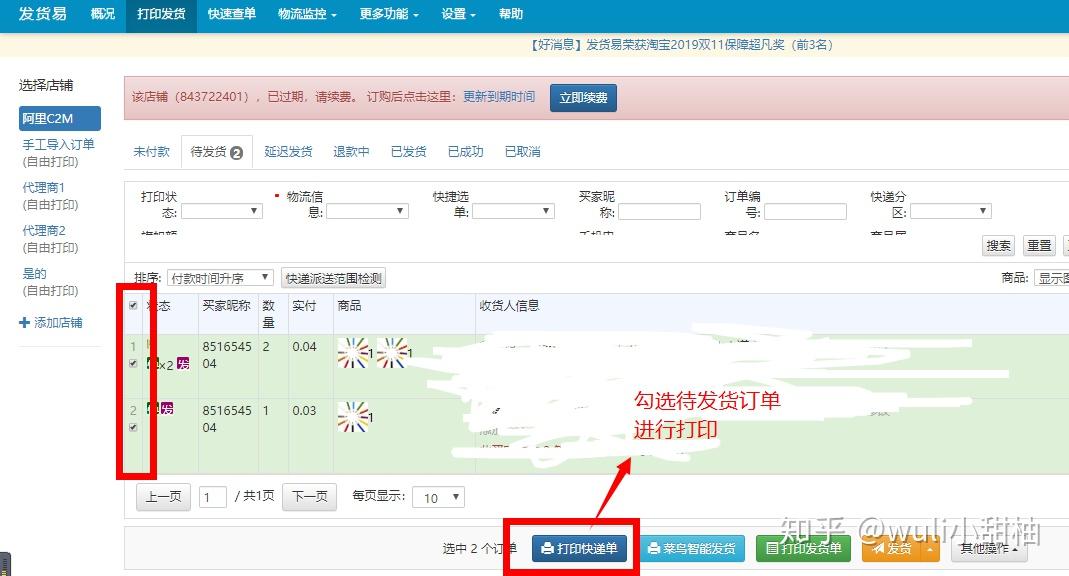The height and width of the screenshot is (576, 1069).
Task: Click the paper-plane icon on orange 发货 button
Action: (878, 548)
